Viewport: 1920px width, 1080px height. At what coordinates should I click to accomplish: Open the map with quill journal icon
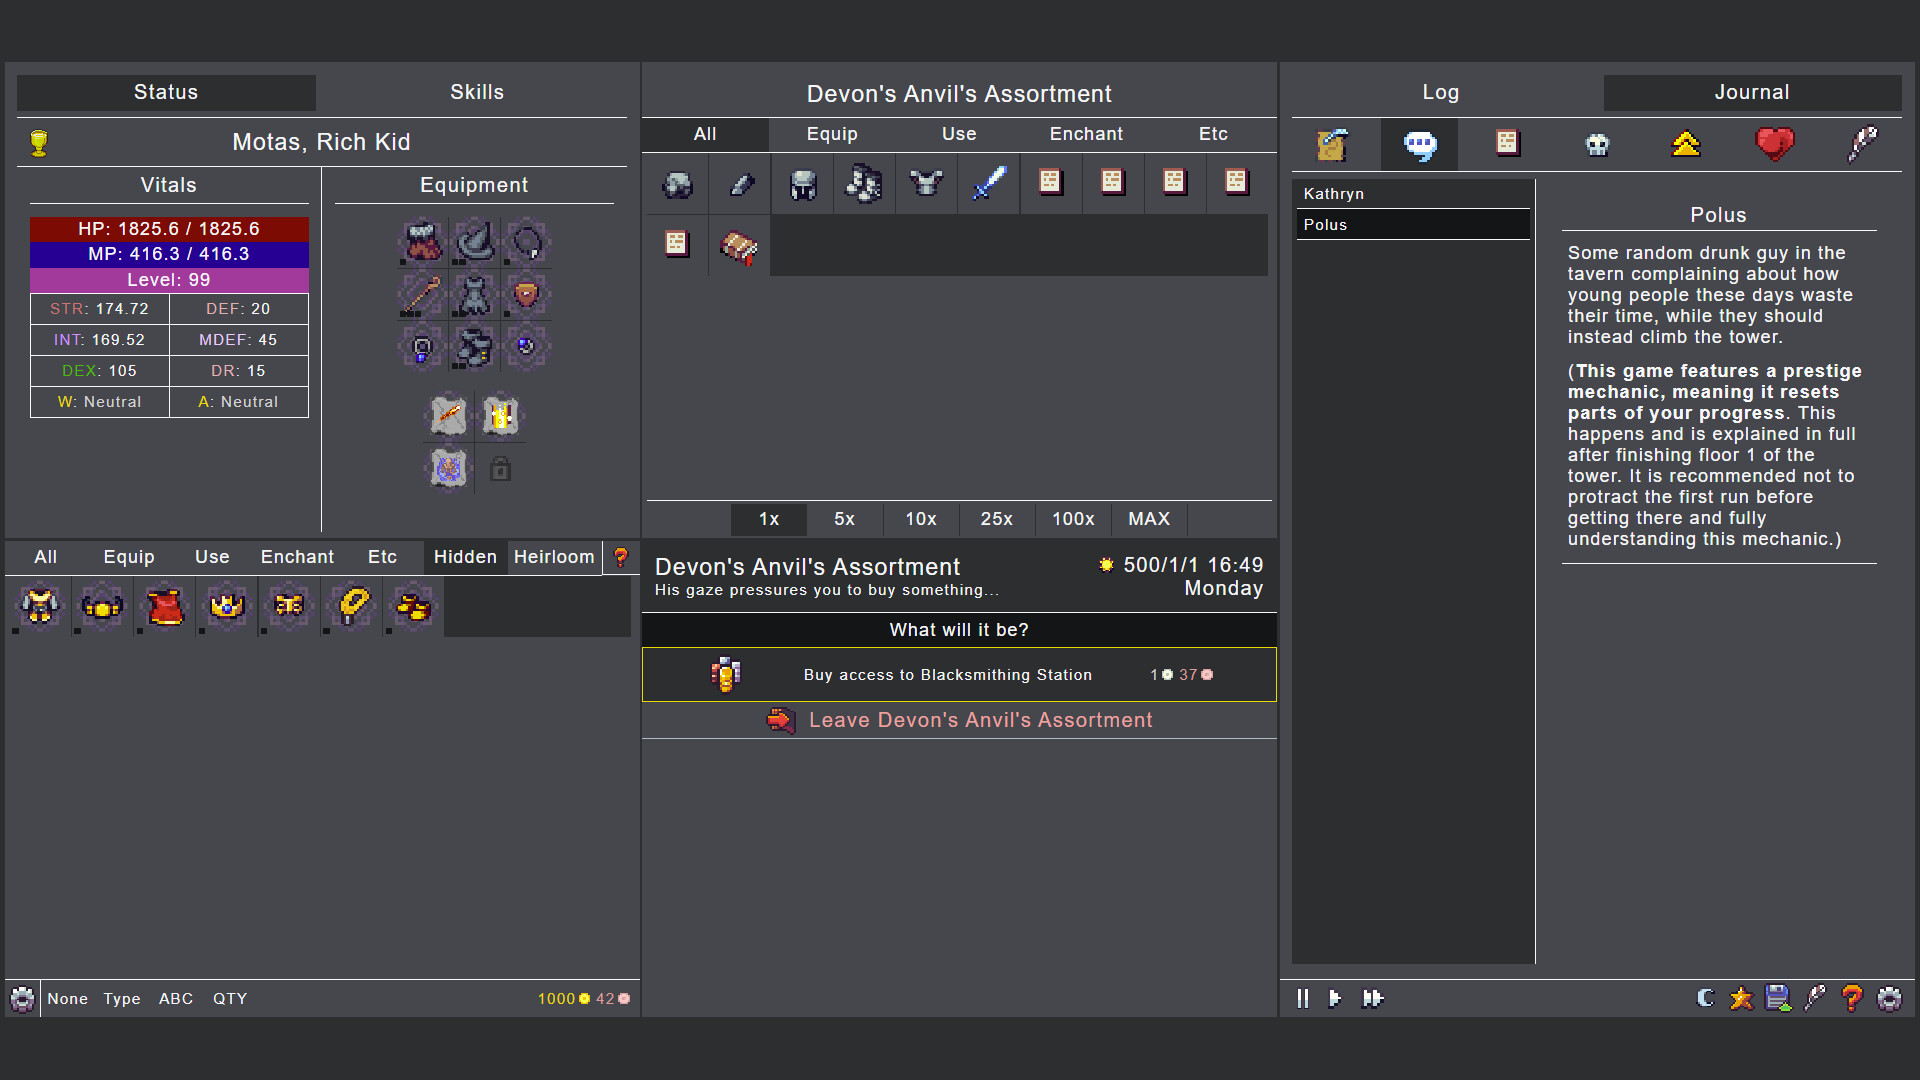[1332, 145]
